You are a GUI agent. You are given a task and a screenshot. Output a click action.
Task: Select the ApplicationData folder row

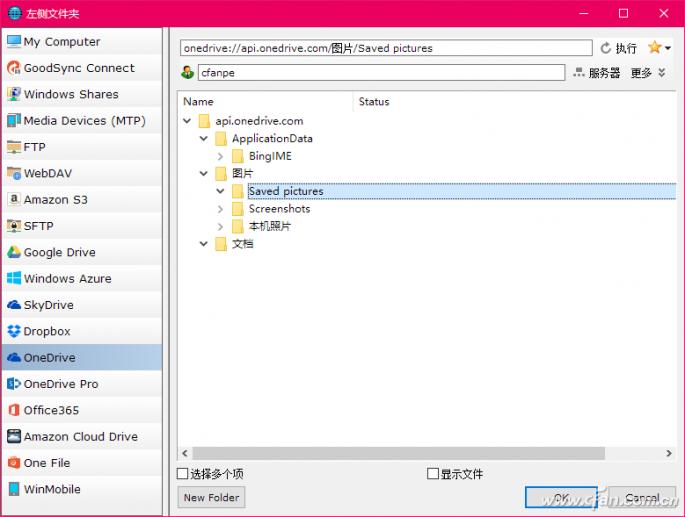coord(272,139)
